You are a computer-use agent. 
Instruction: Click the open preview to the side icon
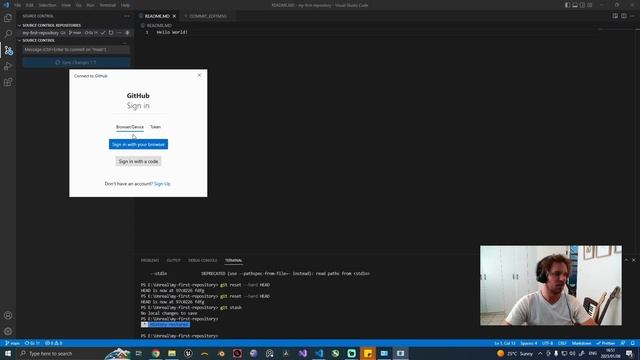pyautogui.click(x=615, y=16)
